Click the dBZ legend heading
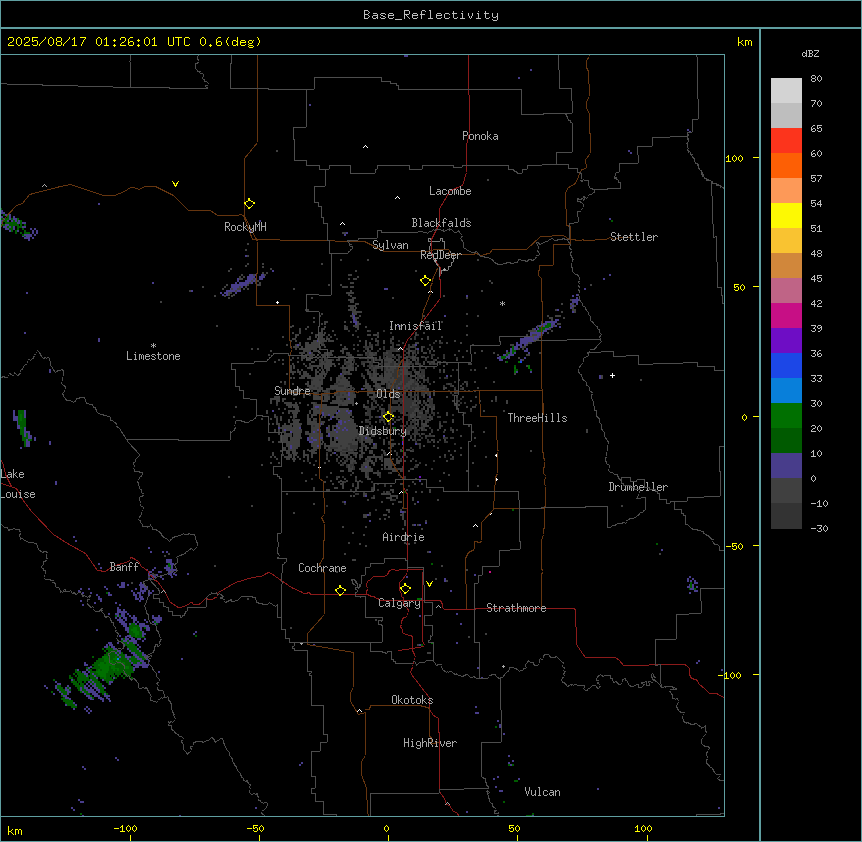 (x=810, y=54)
